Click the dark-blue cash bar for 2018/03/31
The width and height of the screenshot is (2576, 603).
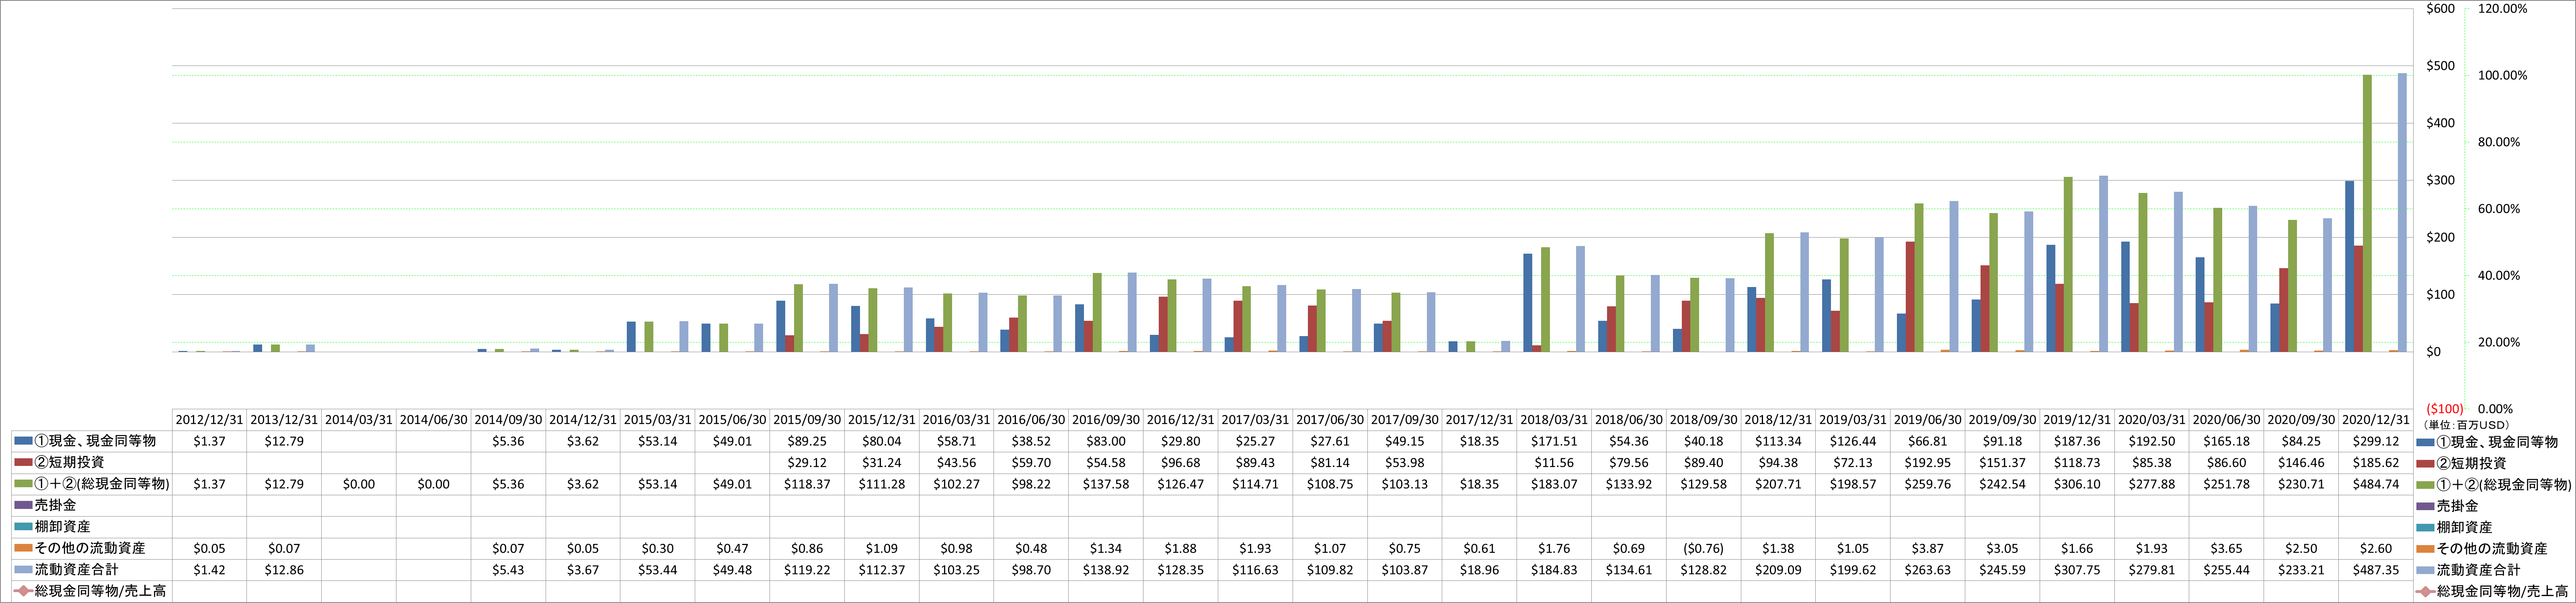(x=1528, y=303)
